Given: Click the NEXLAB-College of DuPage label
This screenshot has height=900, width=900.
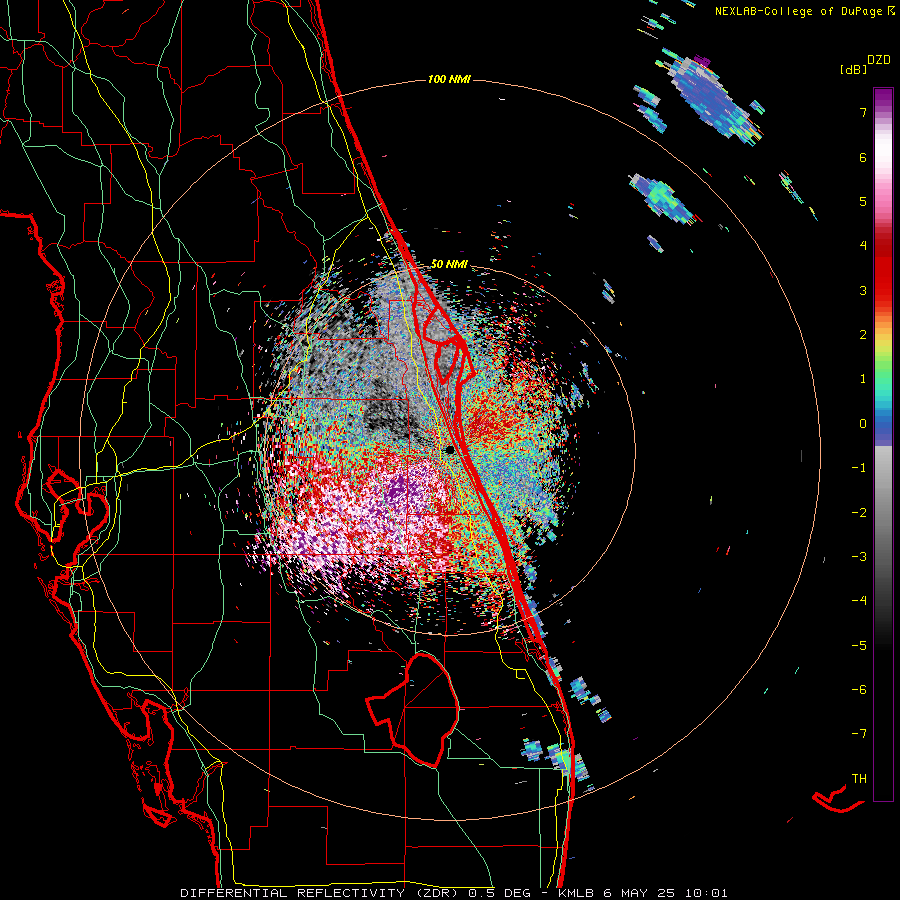Looking at the screenshot, I should [804, 11].
